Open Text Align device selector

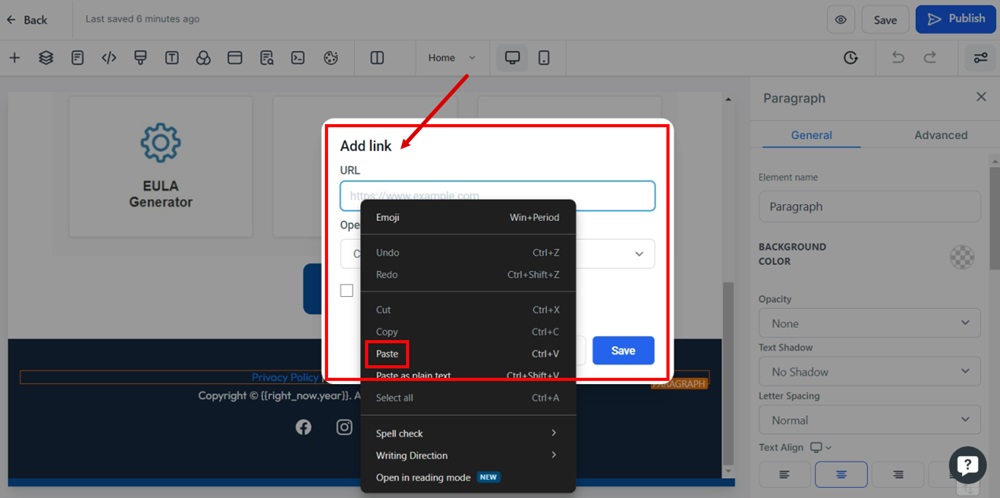click(x=821, y=448)
